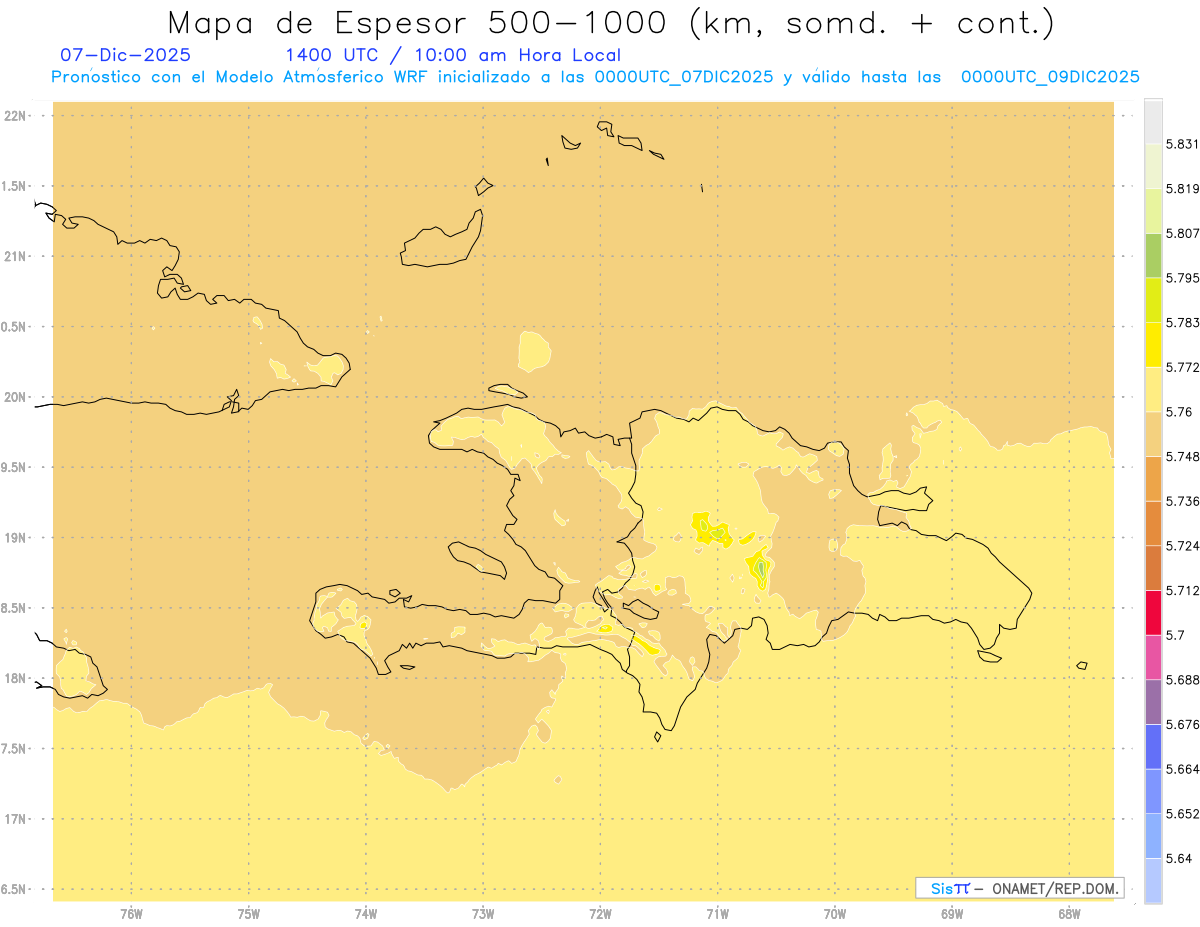Click the orange swatch between 5.736 and 5.748
This screenshot has height=927, width=1200.
point(1153,478)
